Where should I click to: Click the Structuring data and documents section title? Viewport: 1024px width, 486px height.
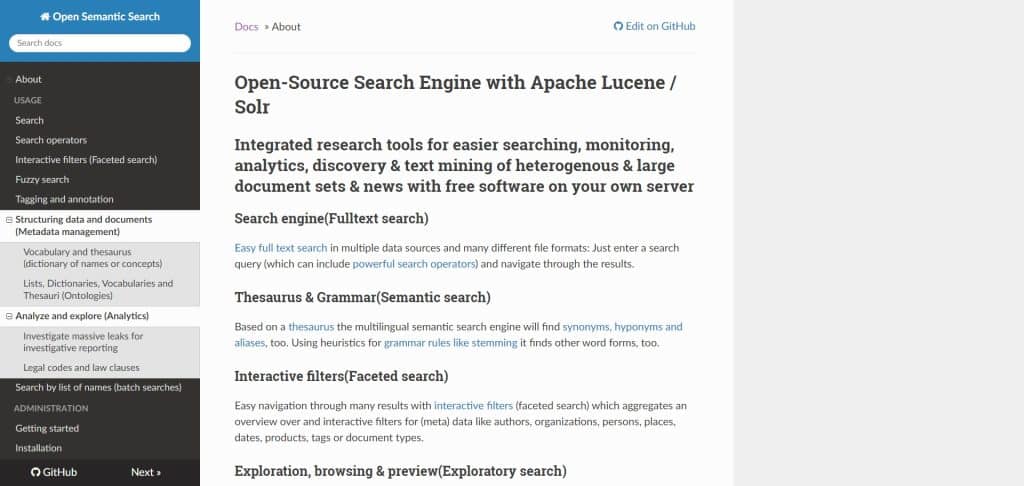(84, 226)
